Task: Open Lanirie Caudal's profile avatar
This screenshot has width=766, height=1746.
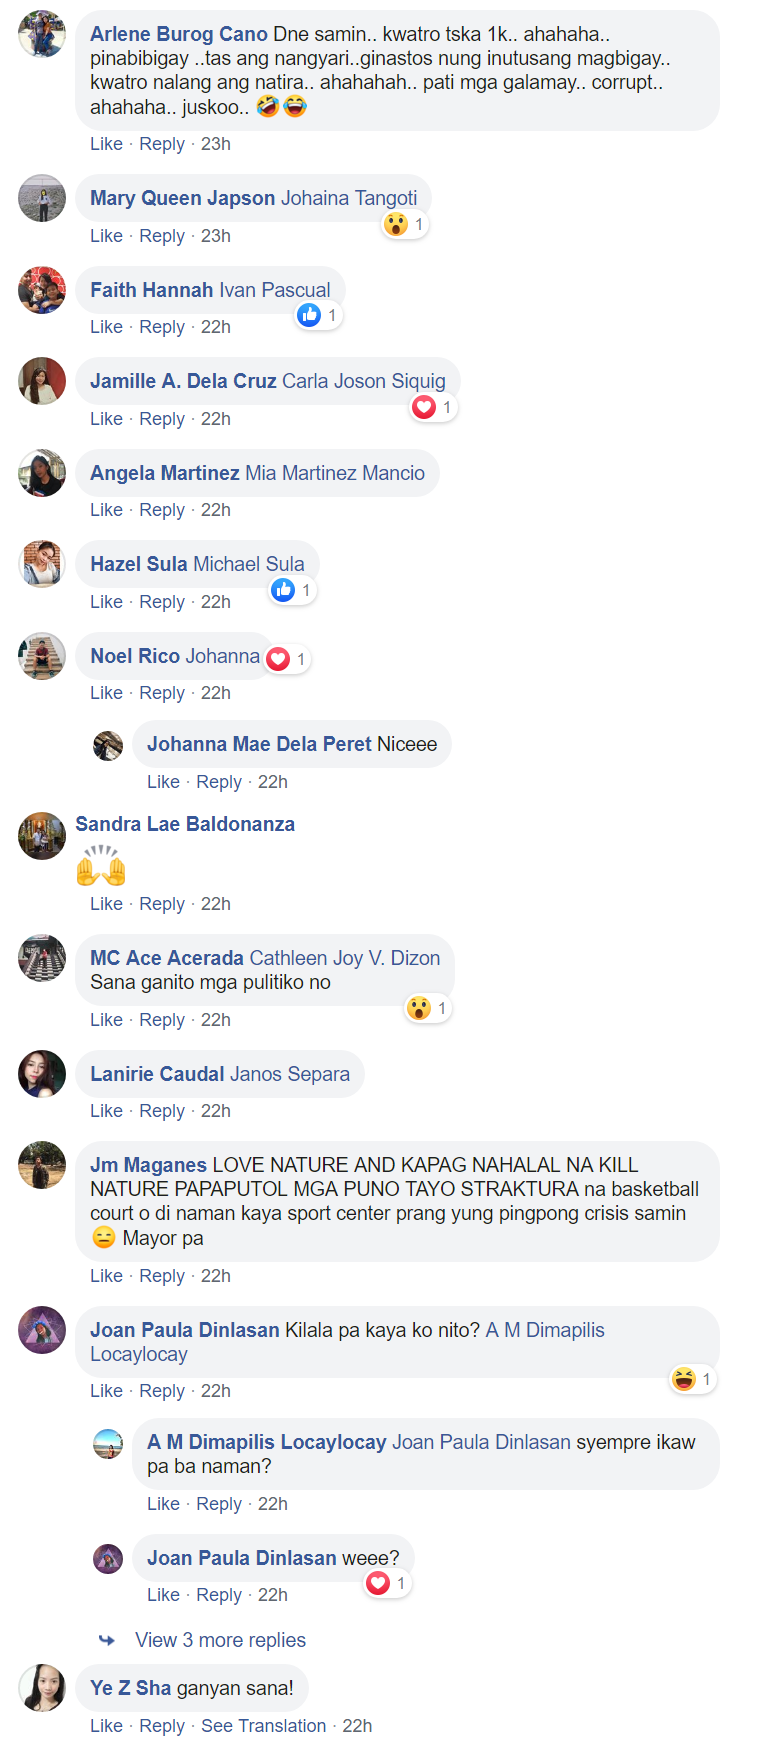Action: click(42, 1074)
